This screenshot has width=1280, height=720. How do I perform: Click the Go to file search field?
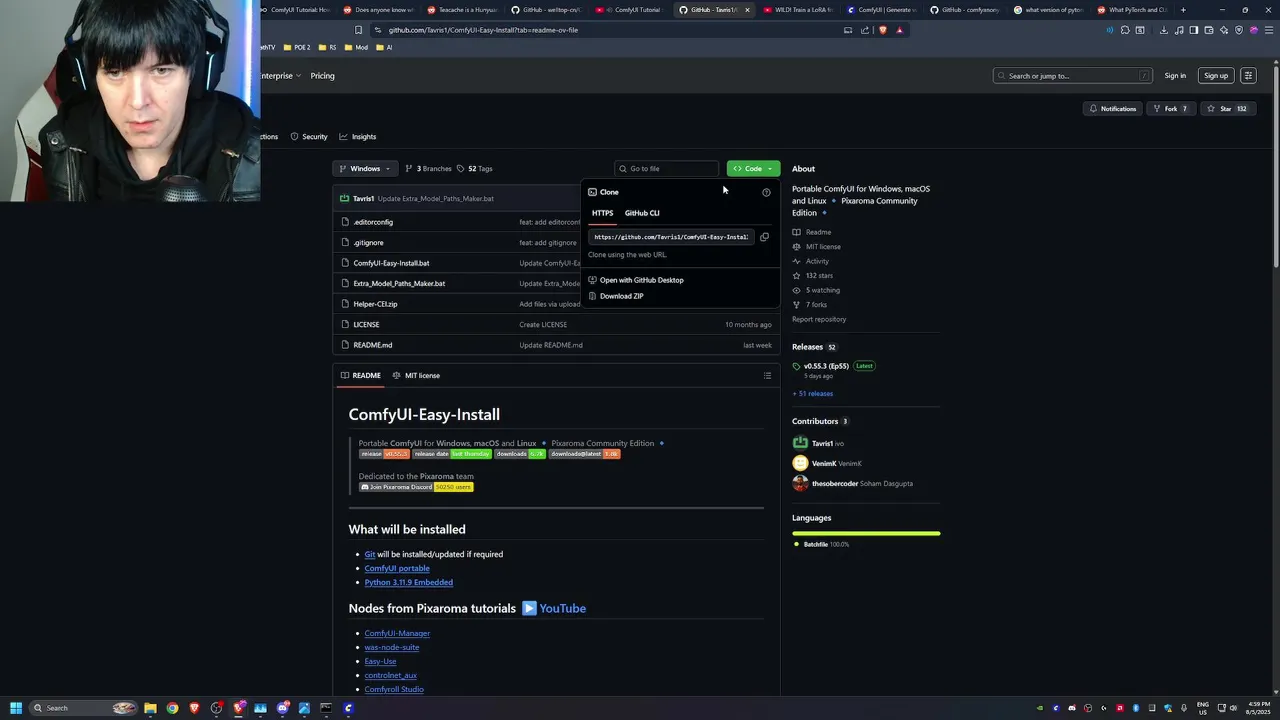pyautogui.click(x=667, y=168)
